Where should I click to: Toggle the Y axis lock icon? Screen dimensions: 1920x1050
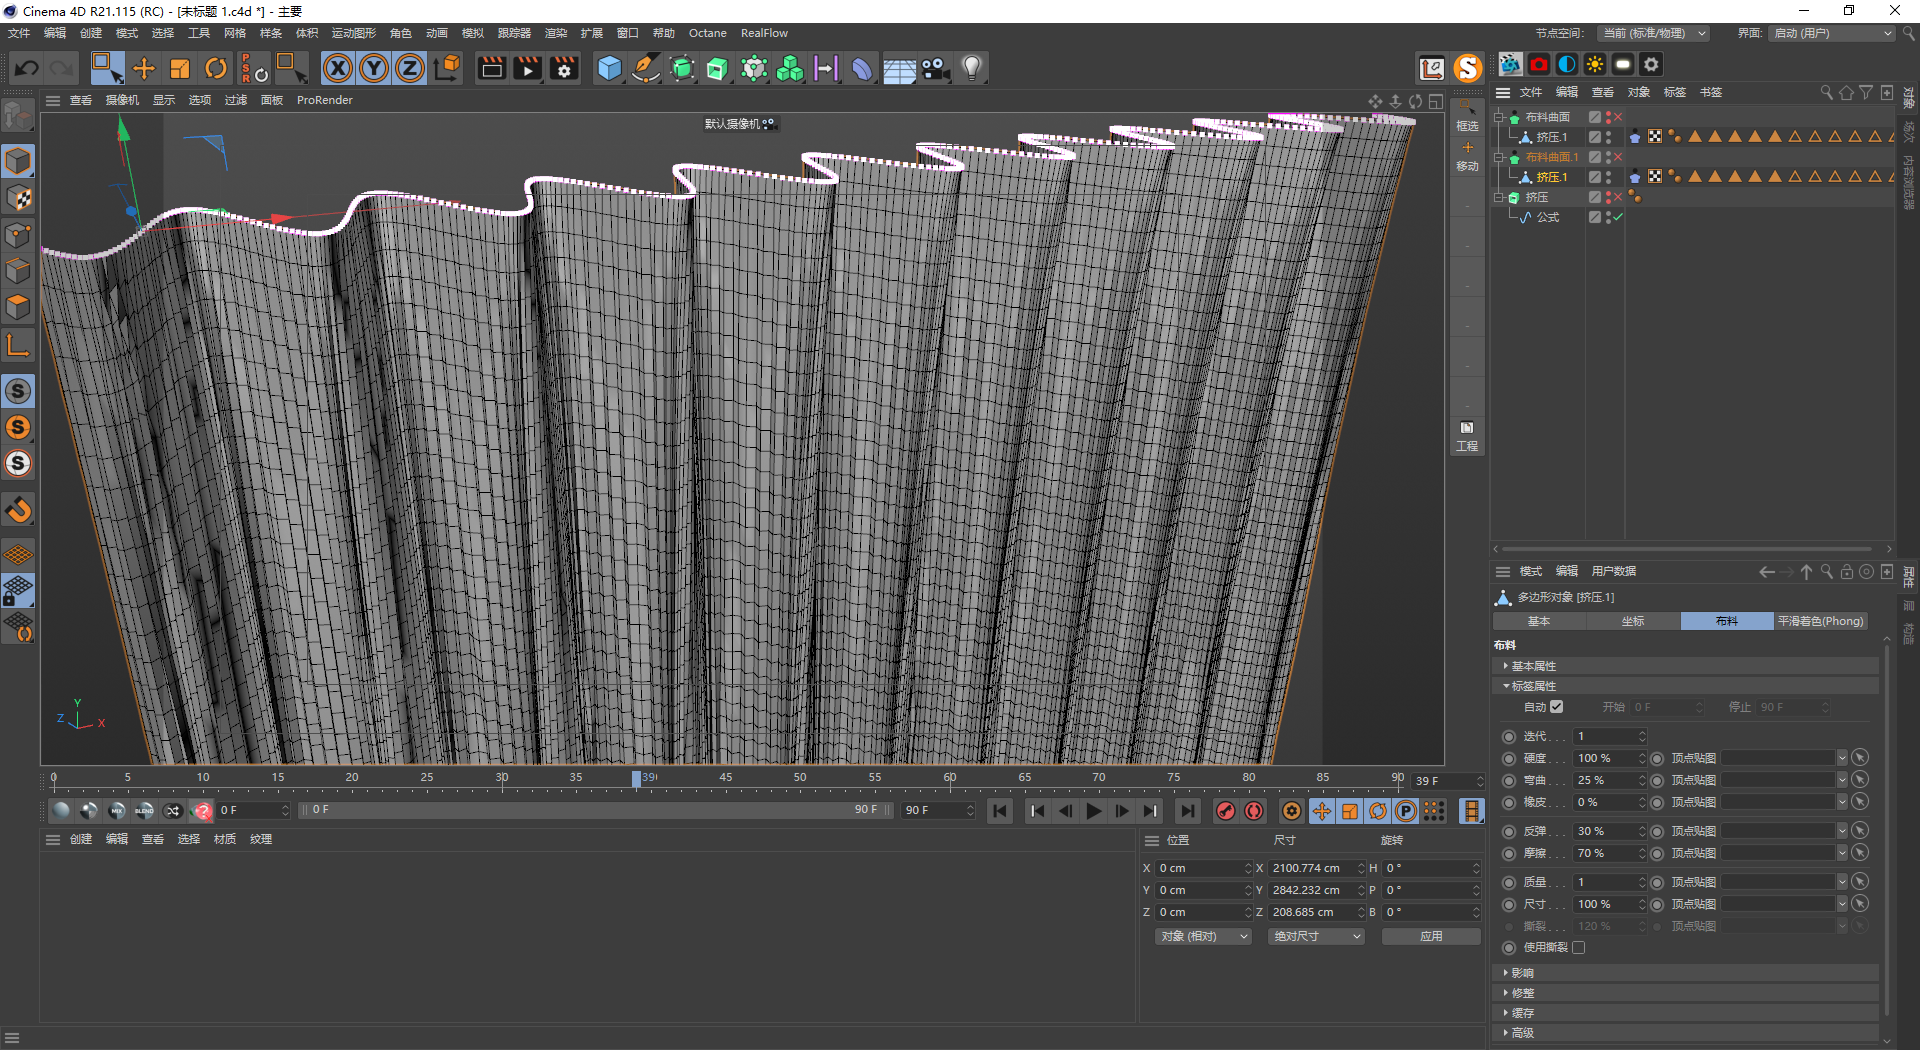coord(374,68)
